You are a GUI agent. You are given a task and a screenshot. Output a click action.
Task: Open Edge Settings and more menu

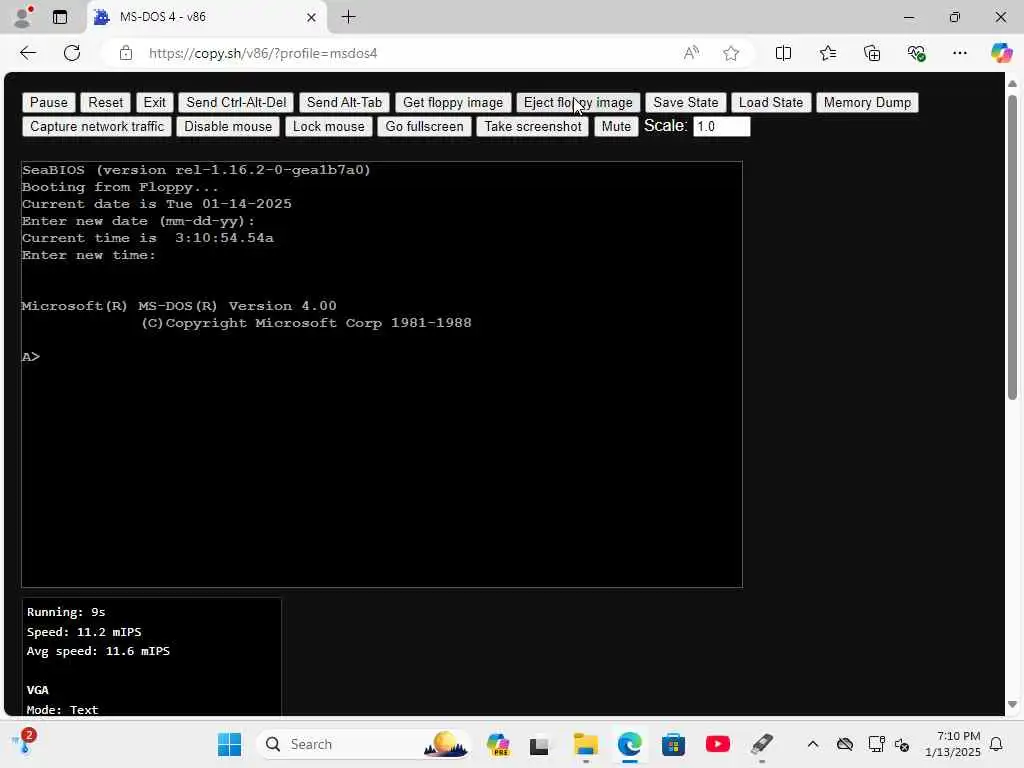[x=959, y=53]
